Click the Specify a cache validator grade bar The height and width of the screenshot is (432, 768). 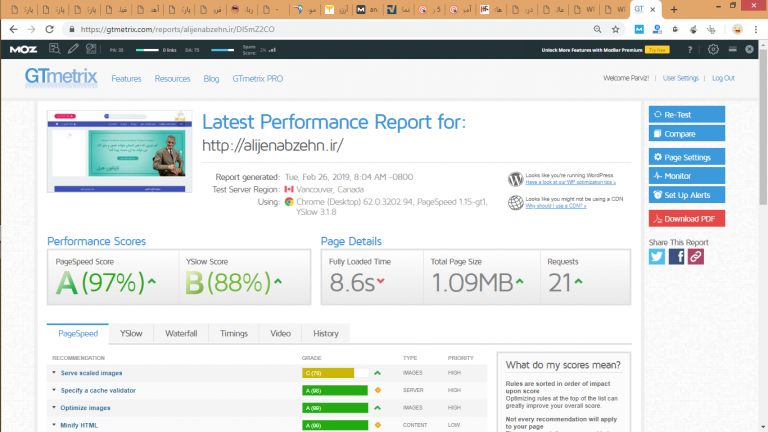(x=335, y=390)
